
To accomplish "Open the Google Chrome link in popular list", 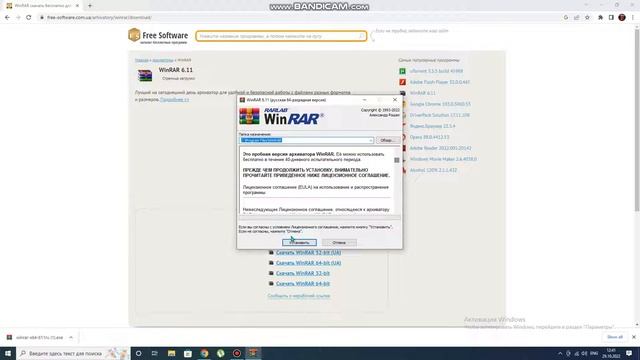I will pyautogui.click(x=440, y=104).
